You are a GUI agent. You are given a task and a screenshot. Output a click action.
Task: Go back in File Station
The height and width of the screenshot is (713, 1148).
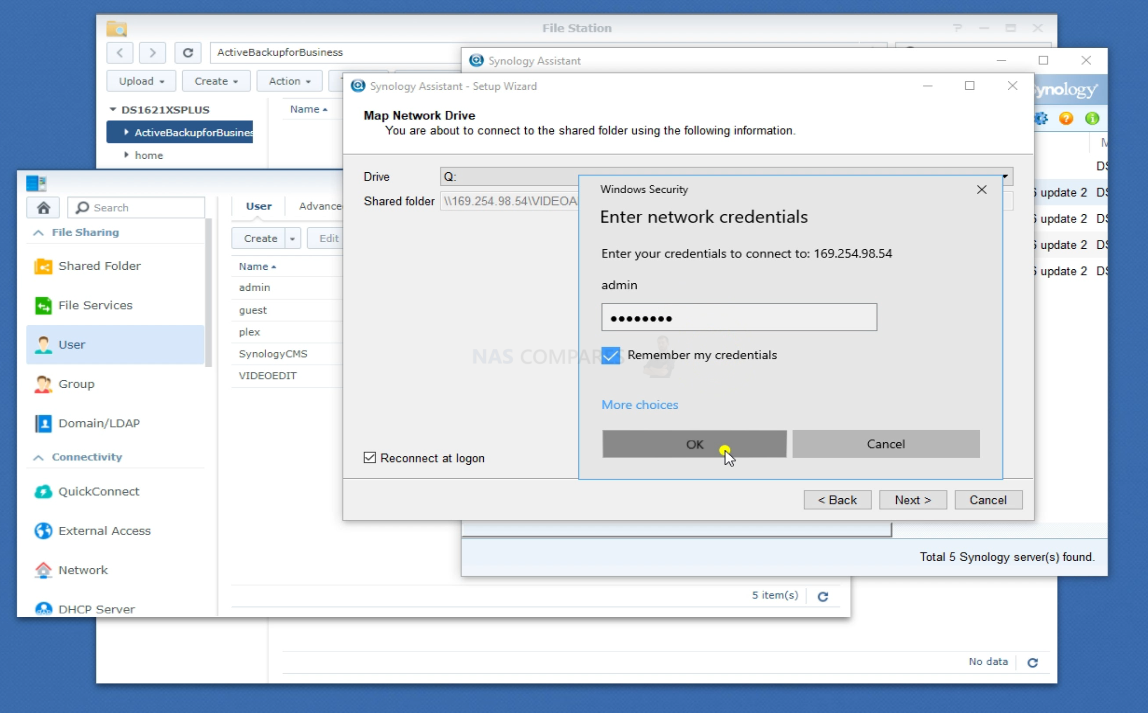pyautogui.click(x=120, y=53)
